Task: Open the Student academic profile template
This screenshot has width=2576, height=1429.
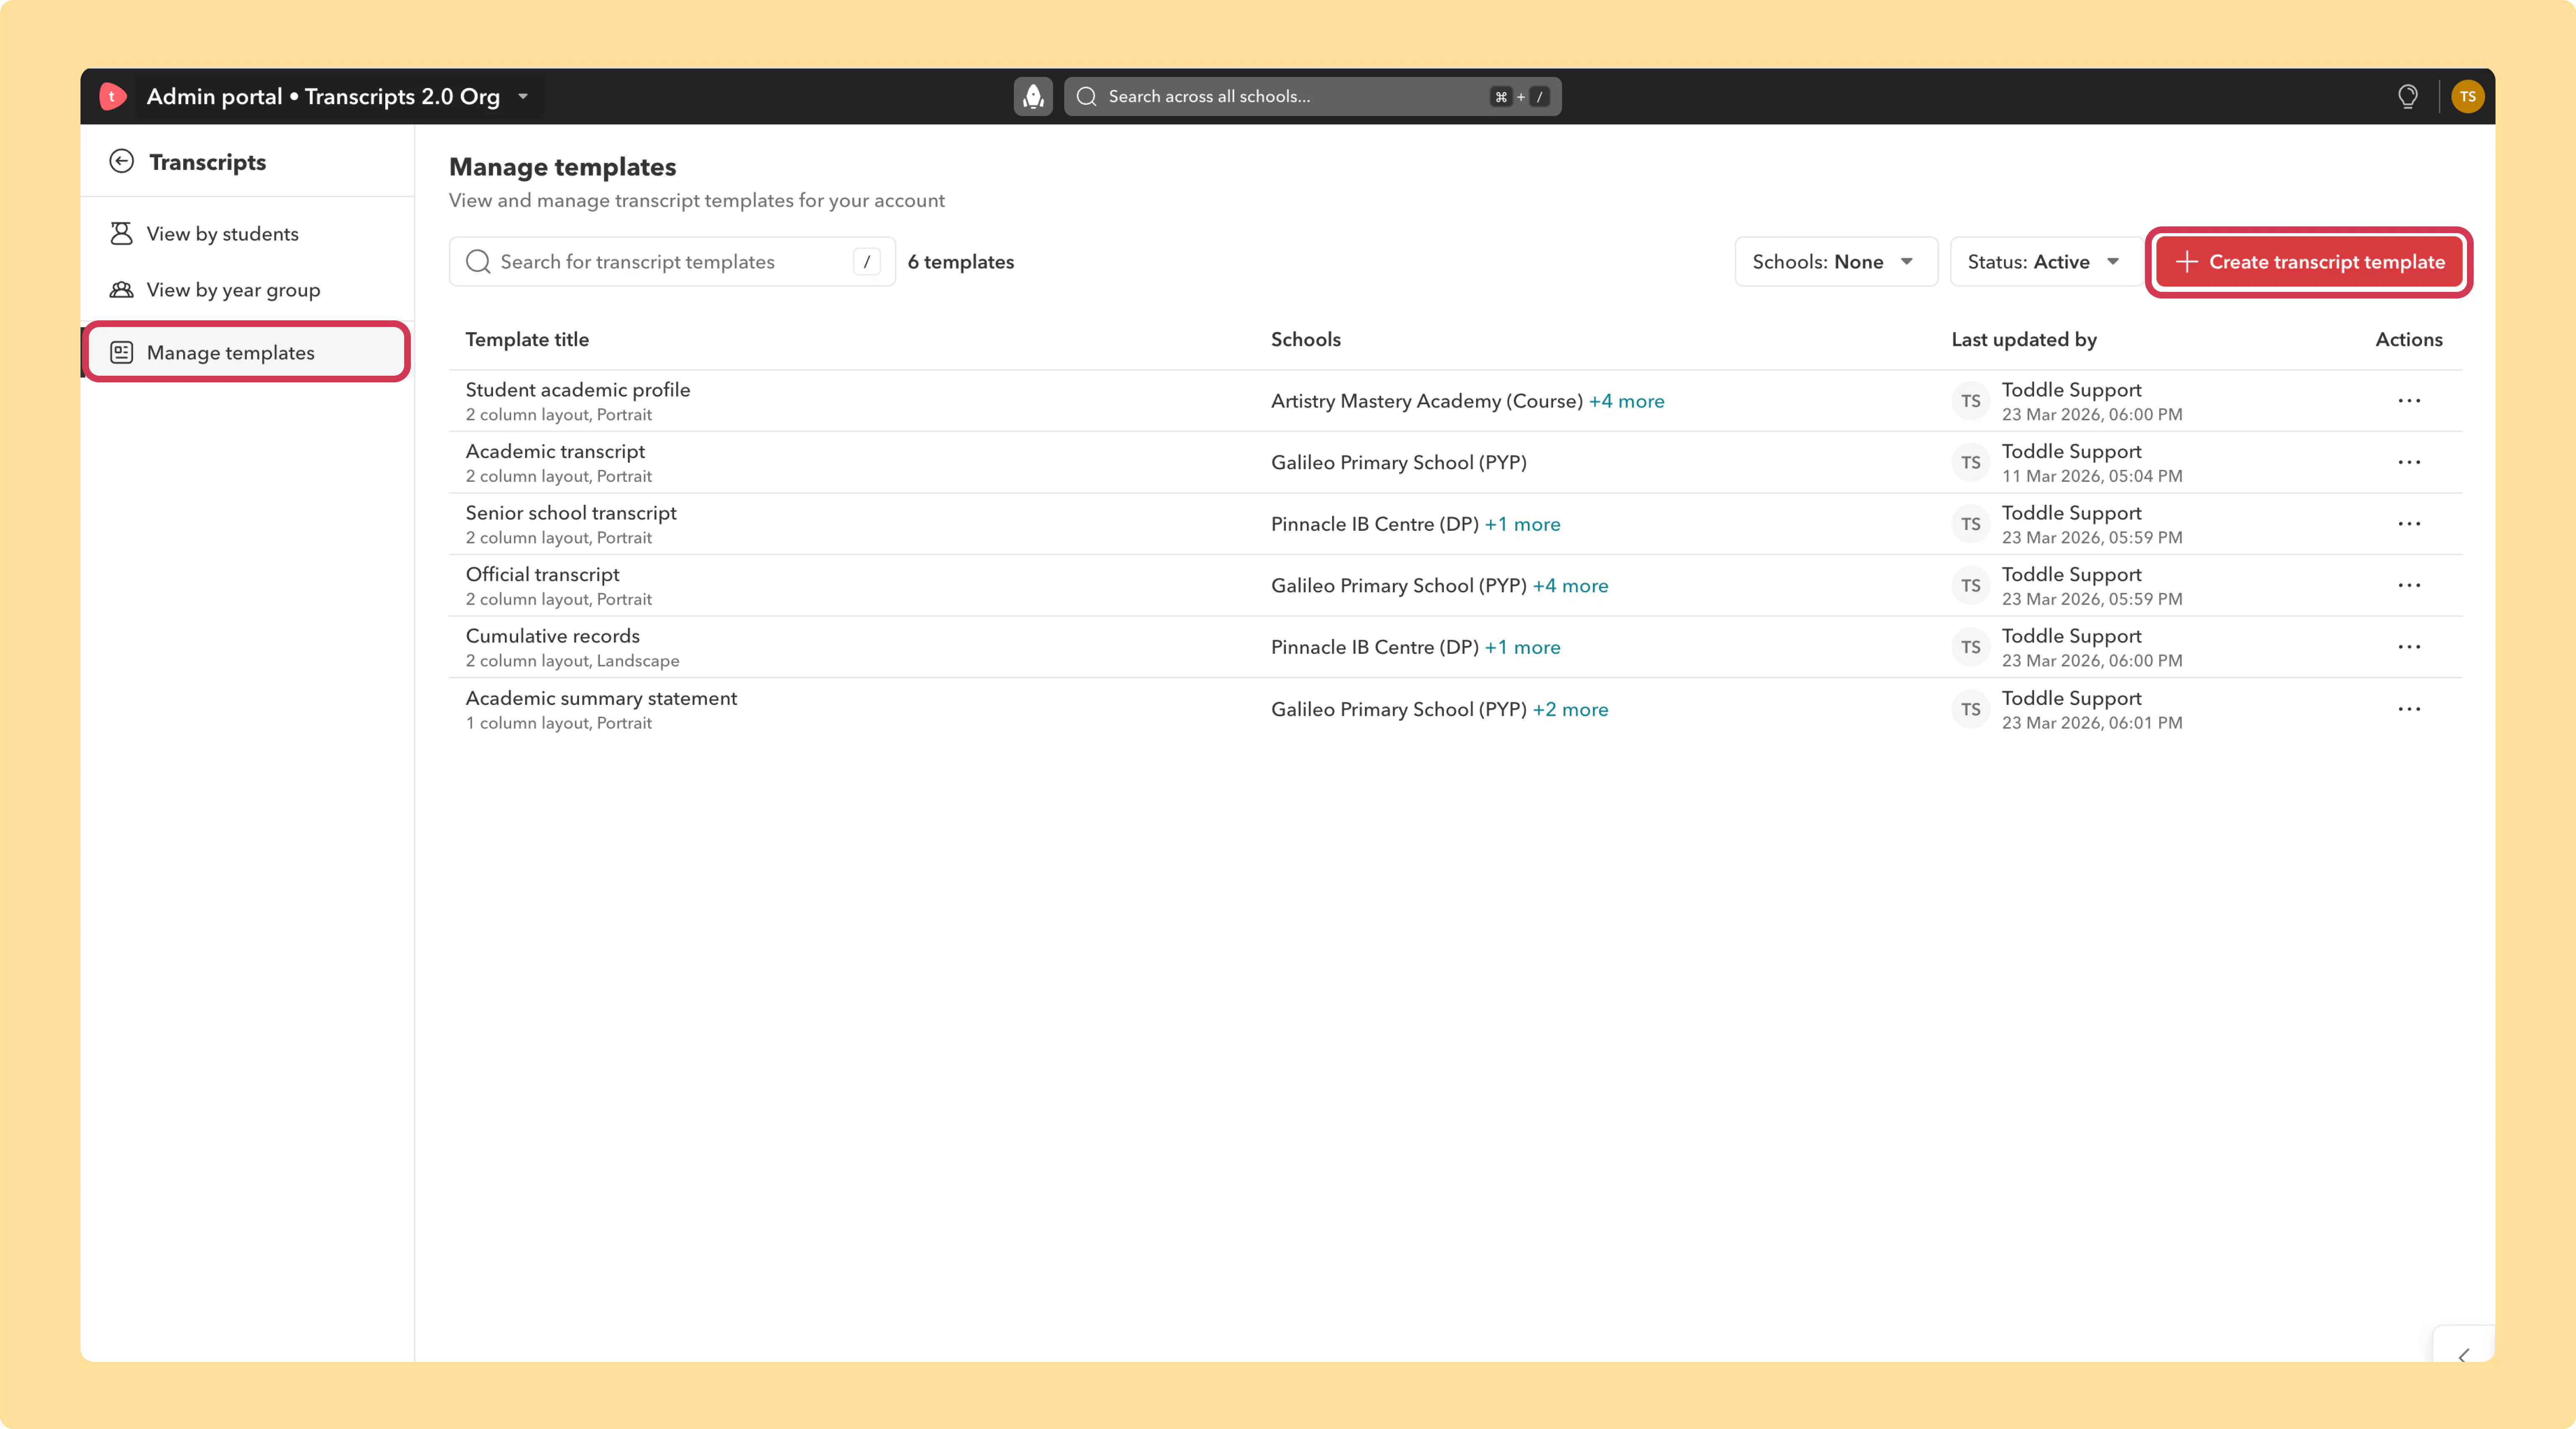Action: (578, 390)
